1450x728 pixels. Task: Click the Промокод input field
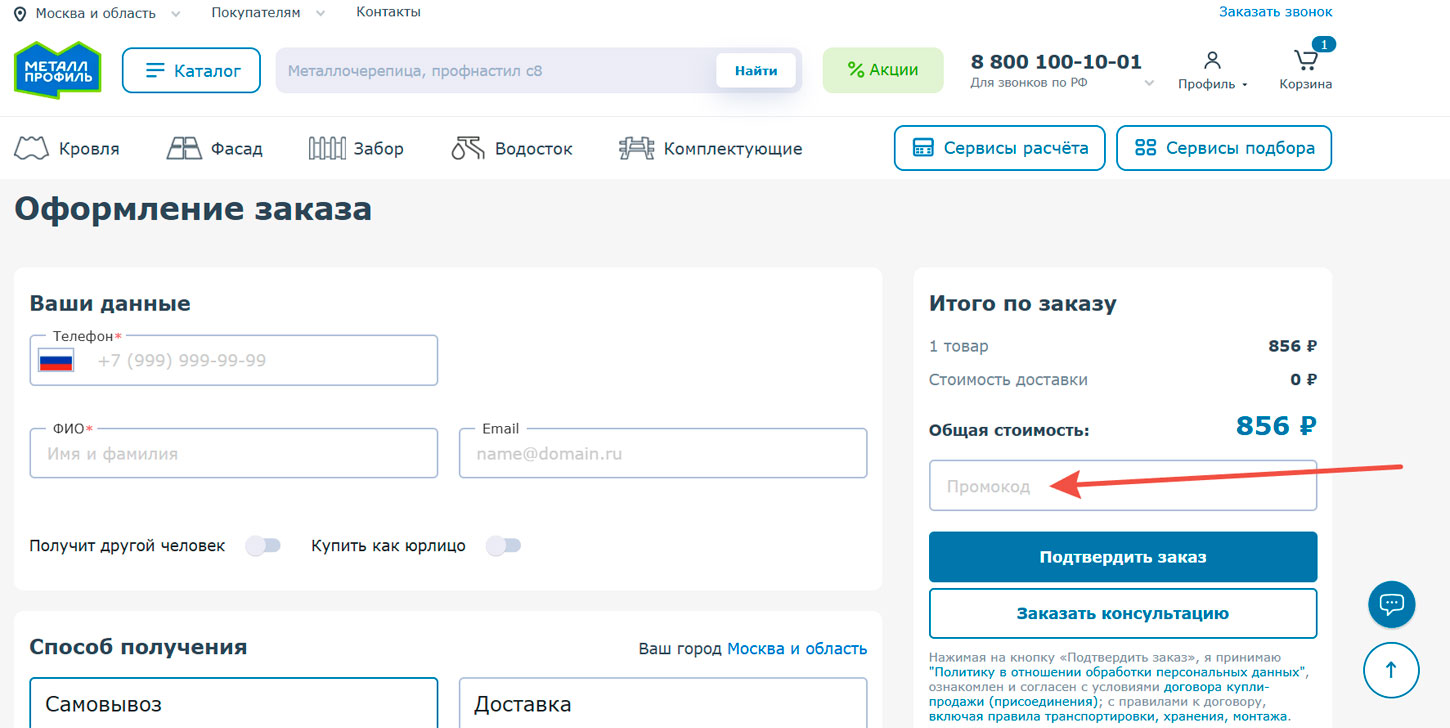1123,486
